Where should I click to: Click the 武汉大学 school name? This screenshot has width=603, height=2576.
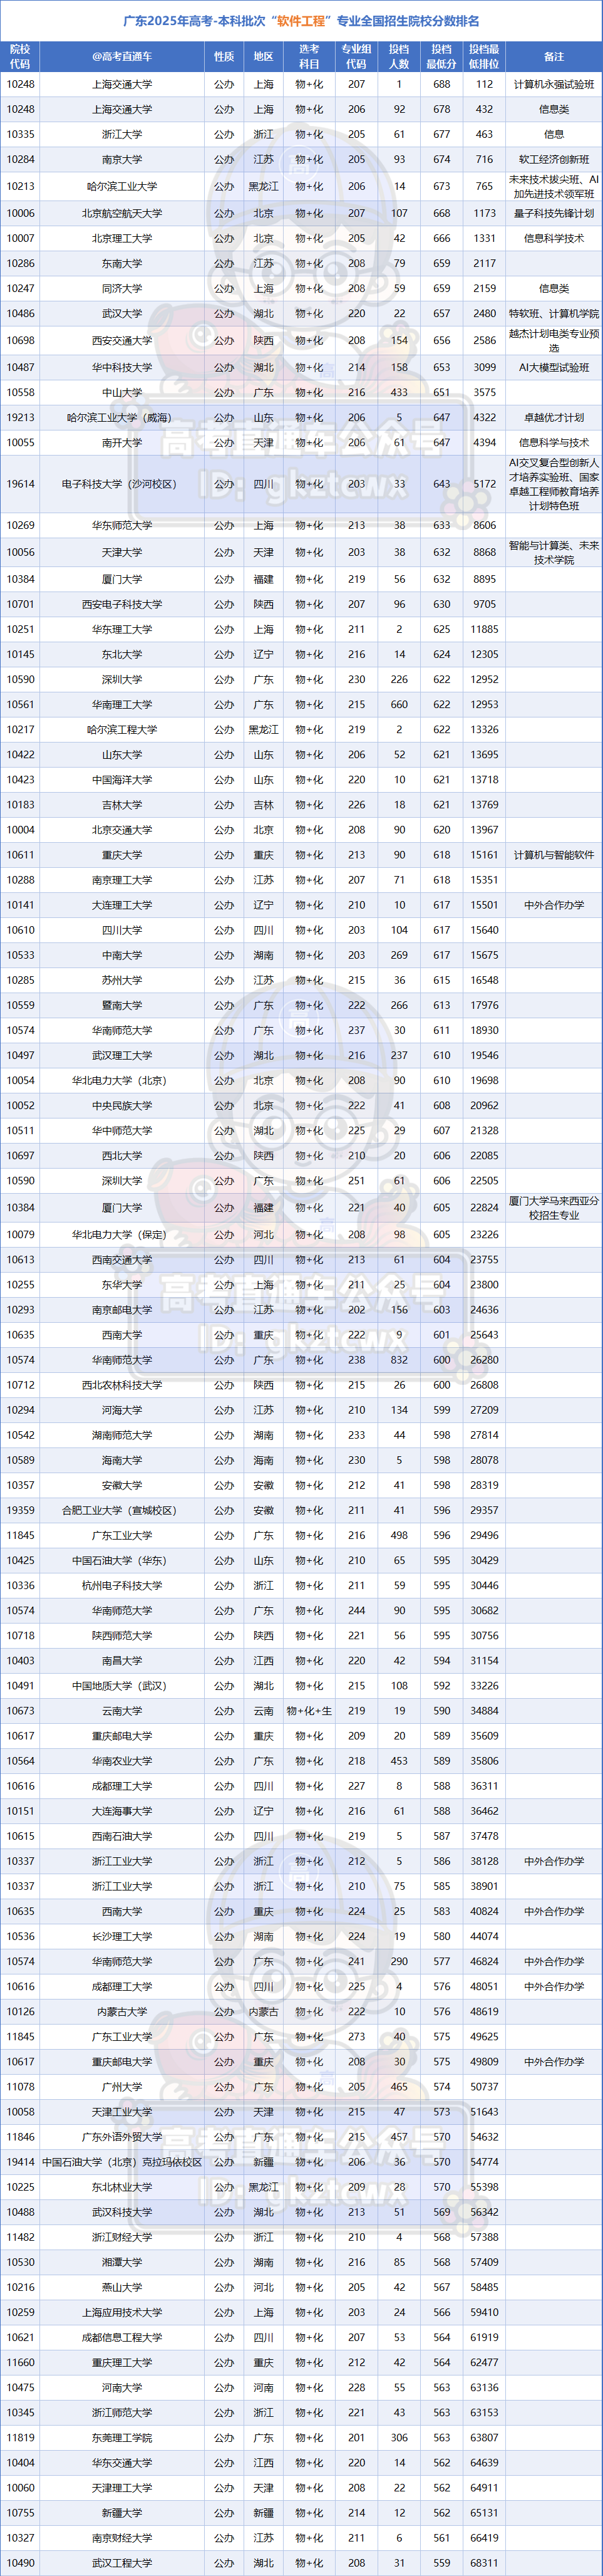pos(122,313)
